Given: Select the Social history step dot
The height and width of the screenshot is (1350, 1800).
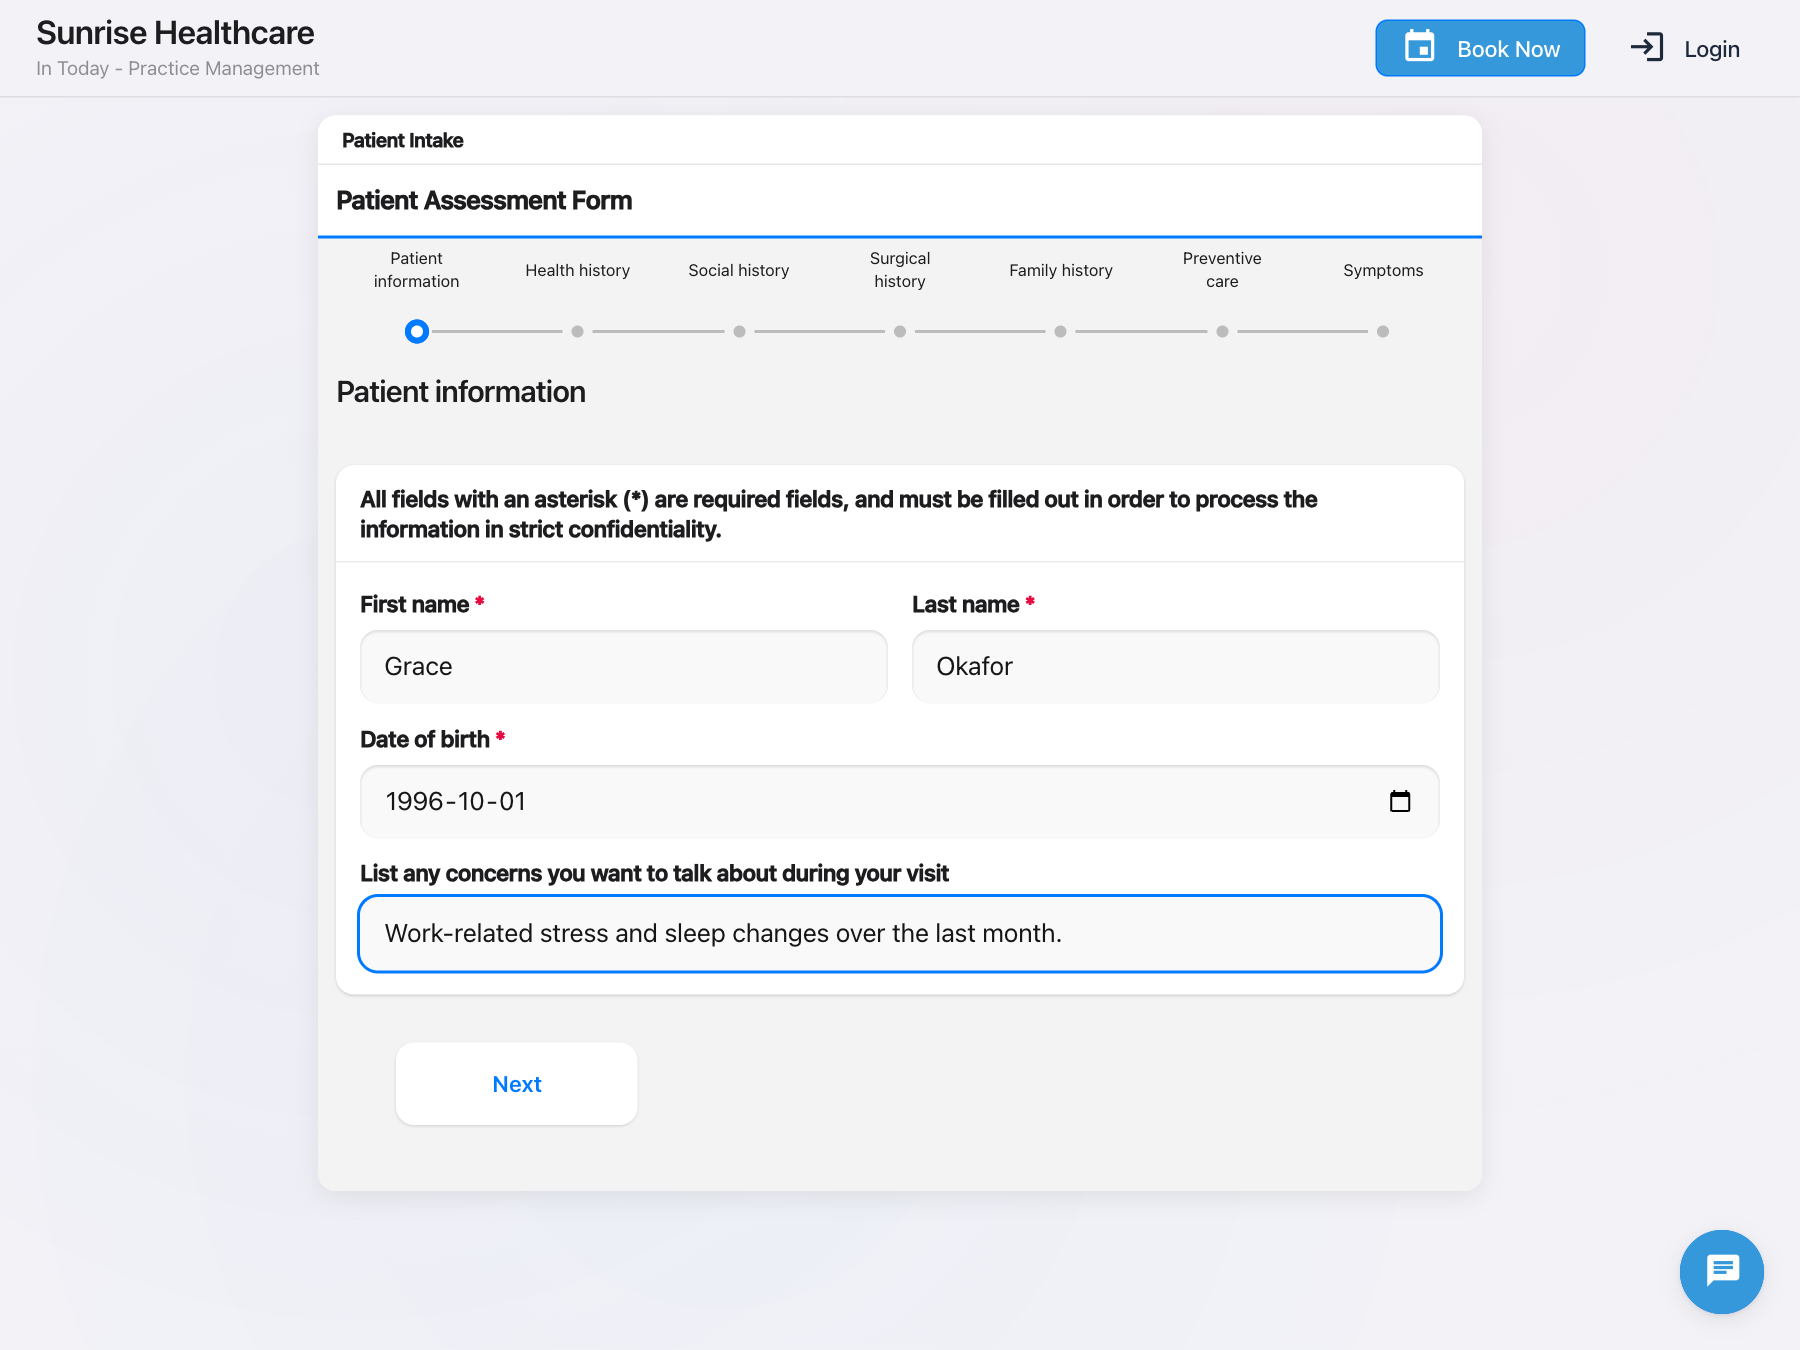Looking at the screenshot, I should coord(739,331).
